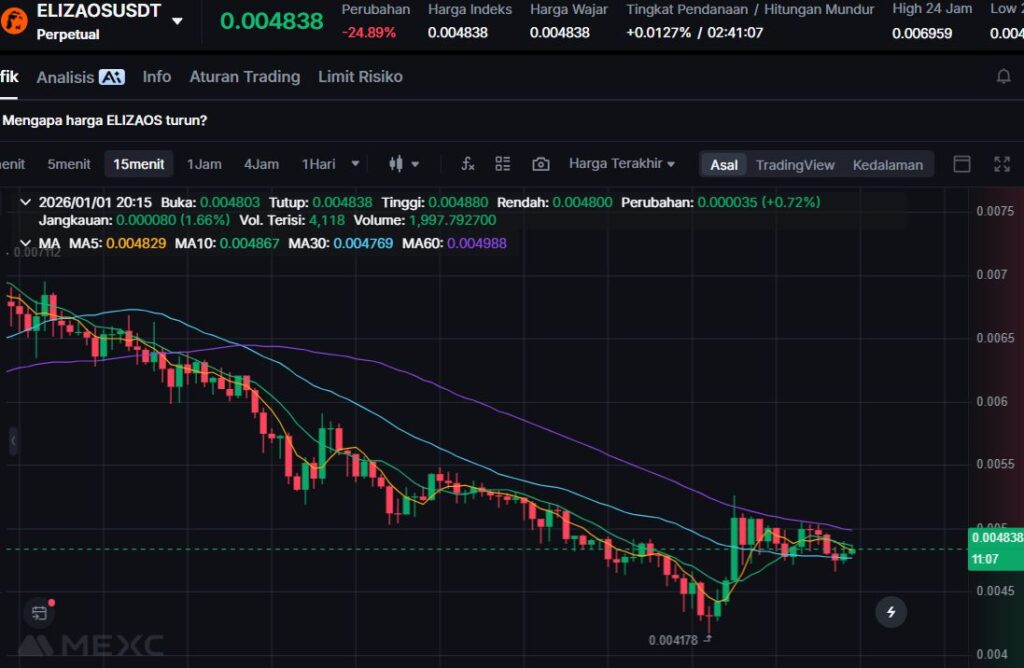Click the chart layout window icon
Image resolution: width=1024 pixels, height=668 pixels.
click(962, 164)
